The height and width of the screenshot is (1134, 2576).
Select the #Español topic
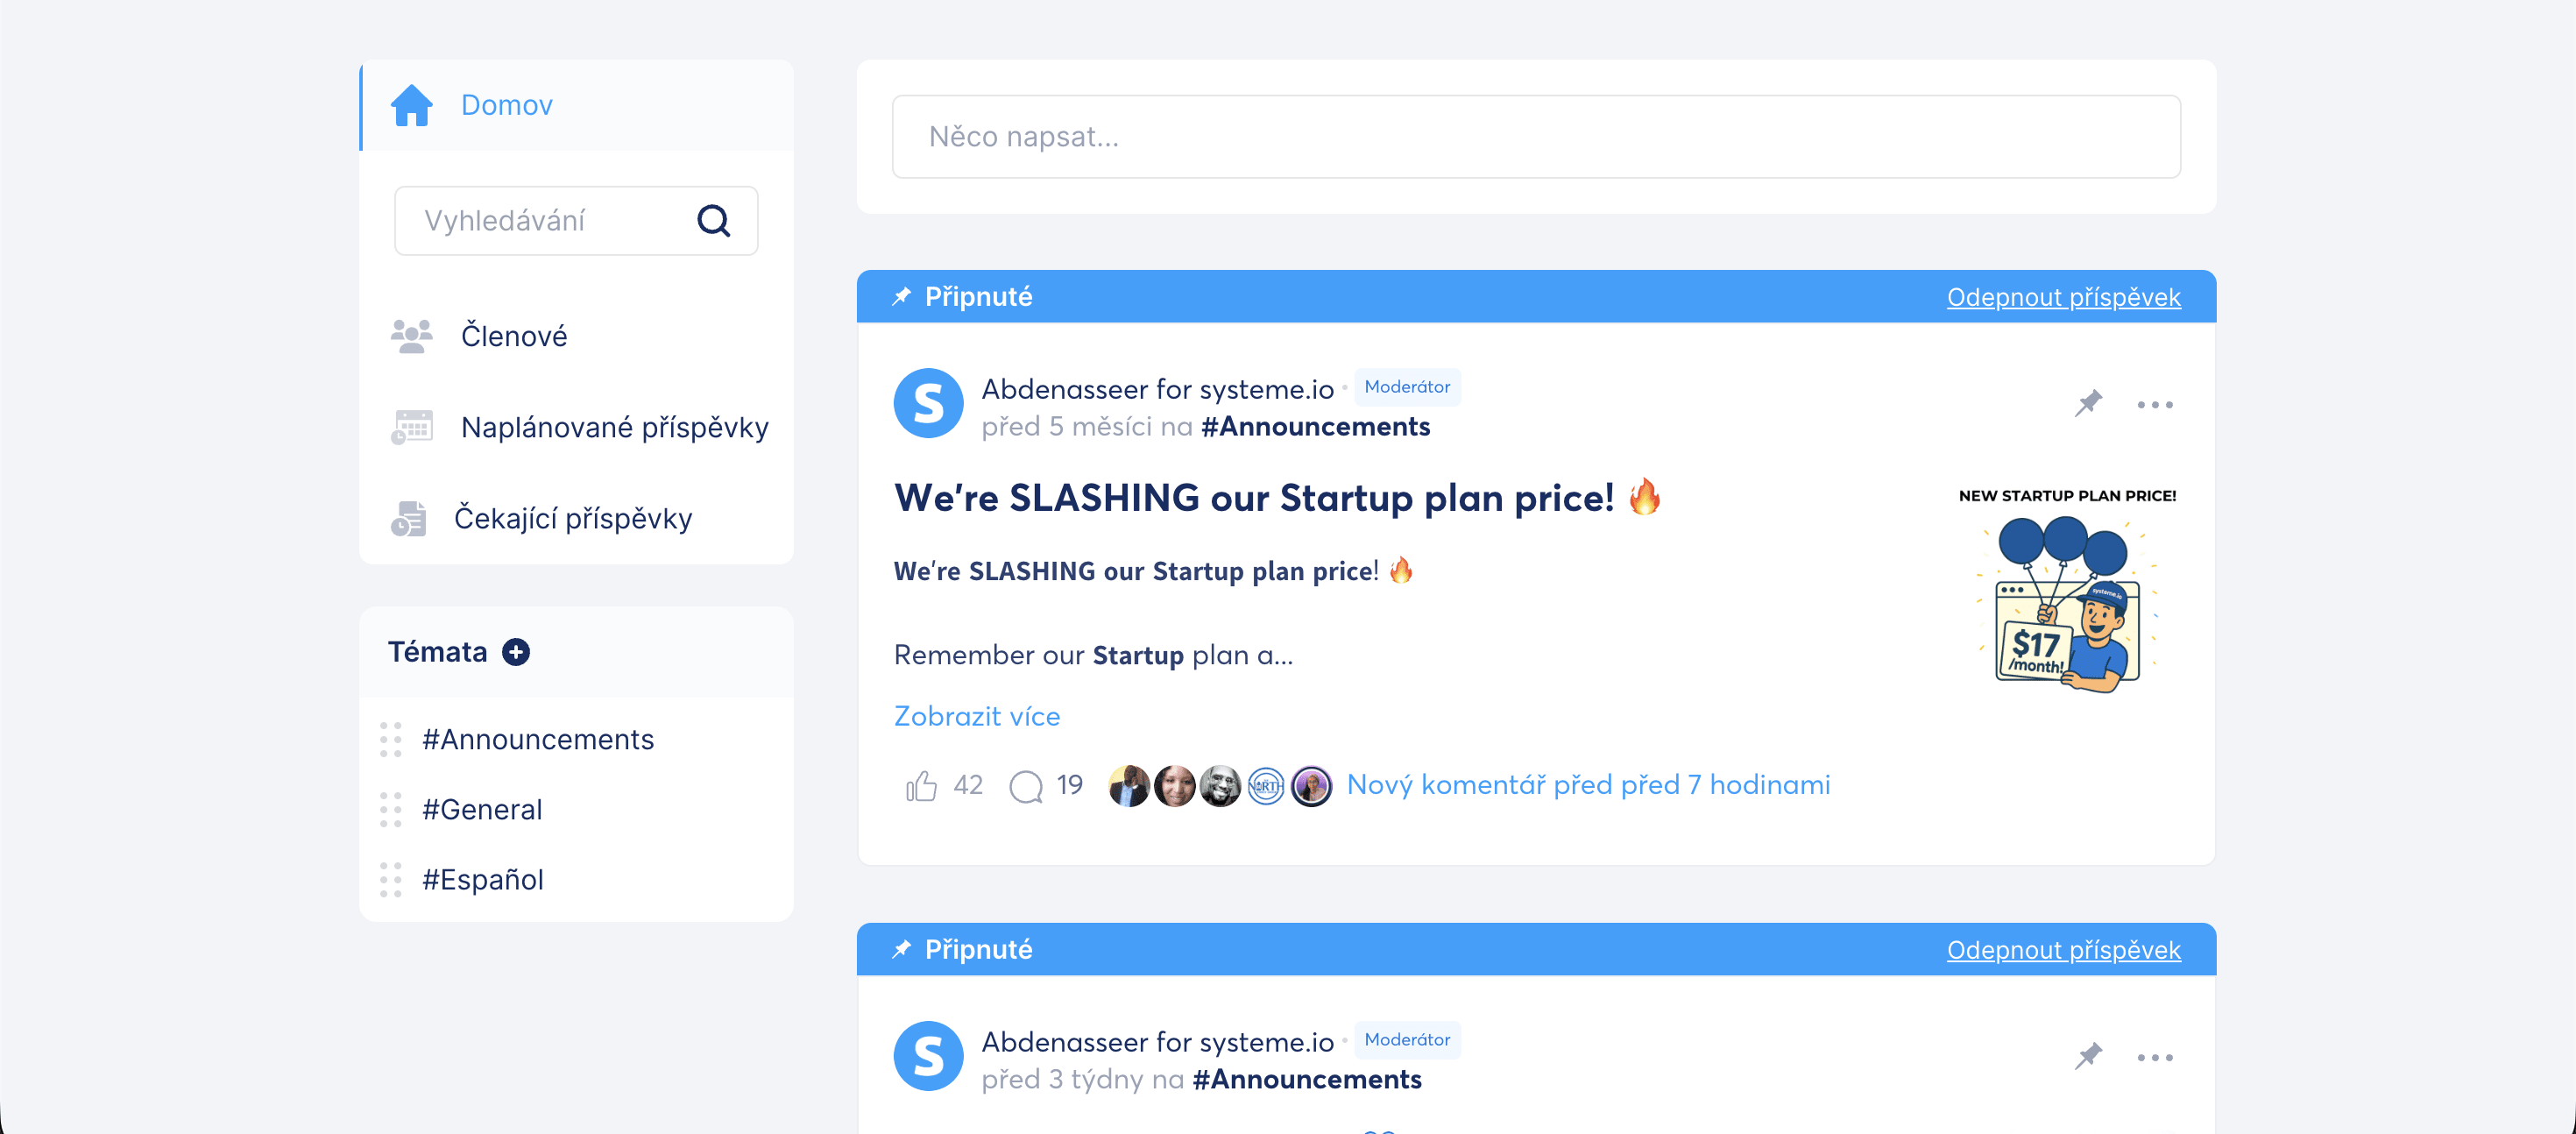(x=483, y=879)
